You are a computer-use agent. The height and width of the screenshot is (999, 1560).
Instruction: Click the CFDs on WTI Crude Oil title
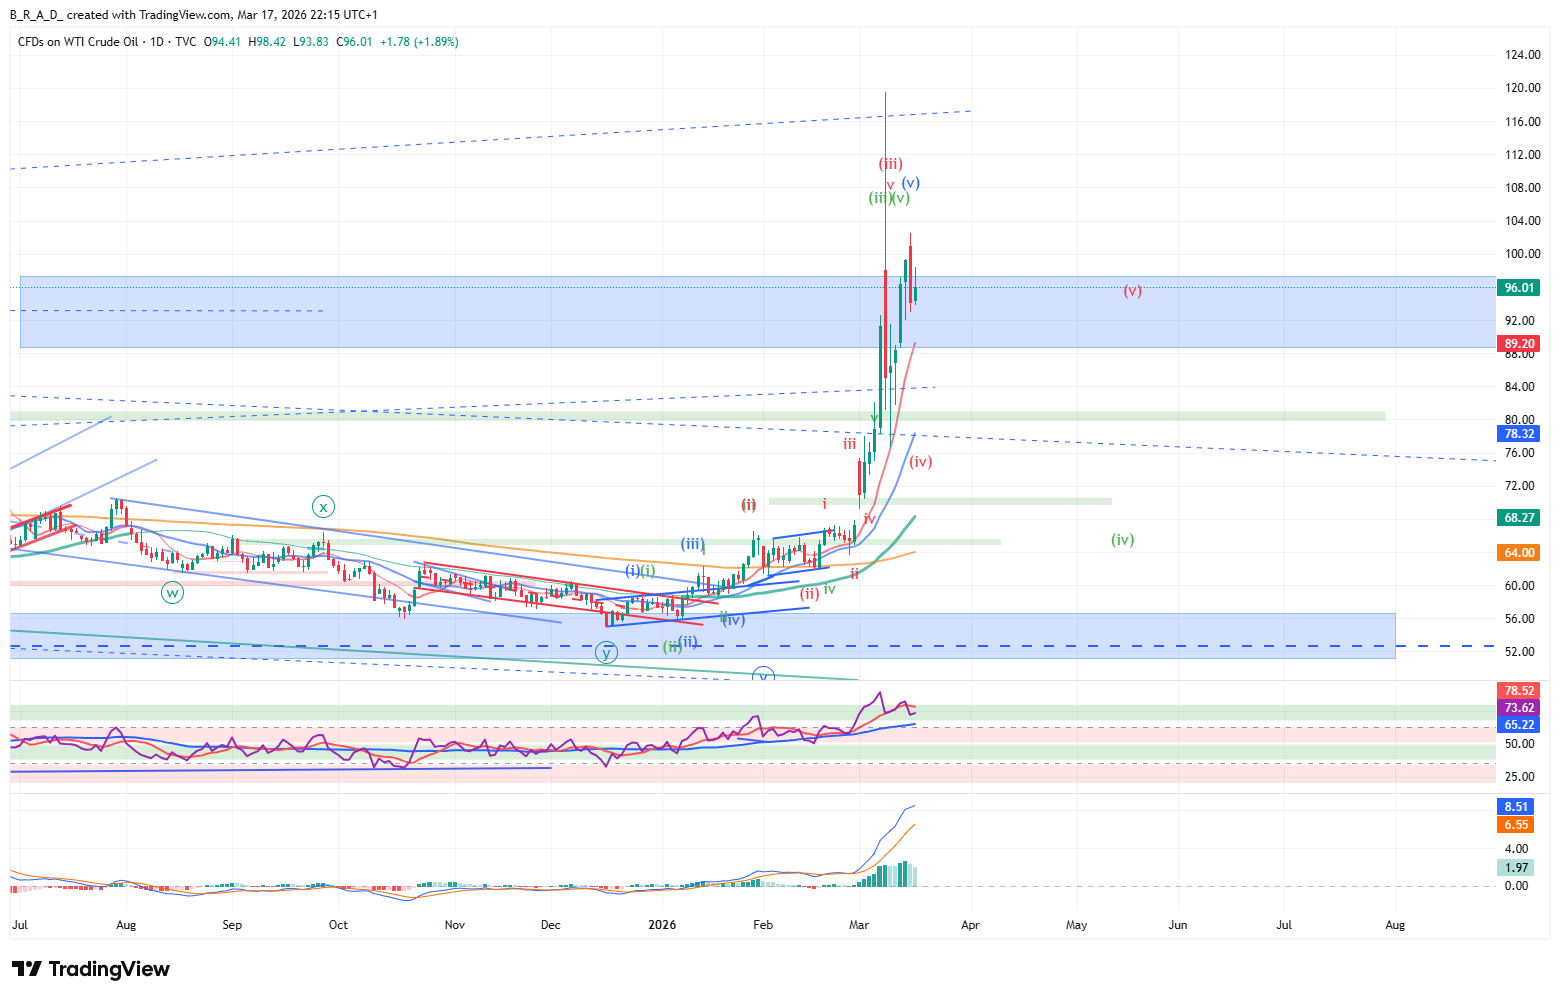pyautogui.click(x=78, y=42)
